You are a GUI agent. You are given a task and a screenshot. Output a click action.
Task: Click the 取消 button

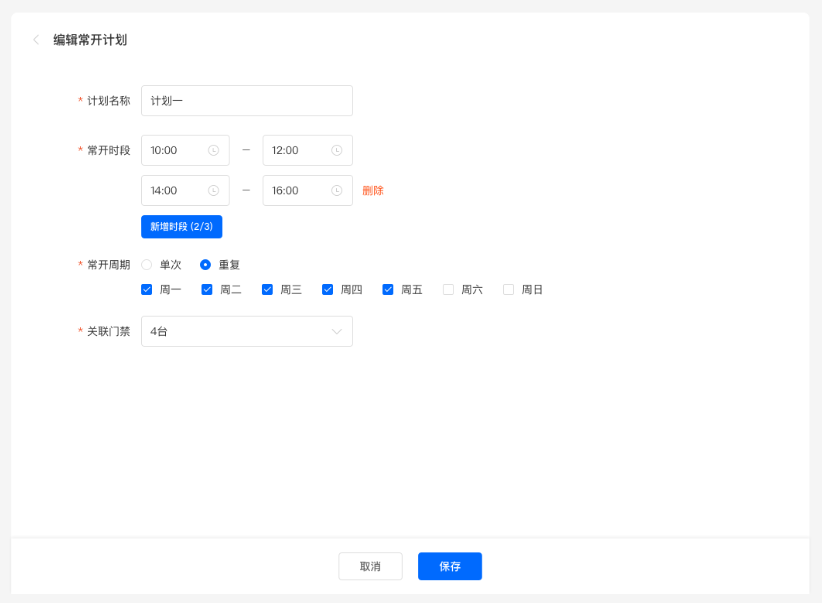(371, 566)
